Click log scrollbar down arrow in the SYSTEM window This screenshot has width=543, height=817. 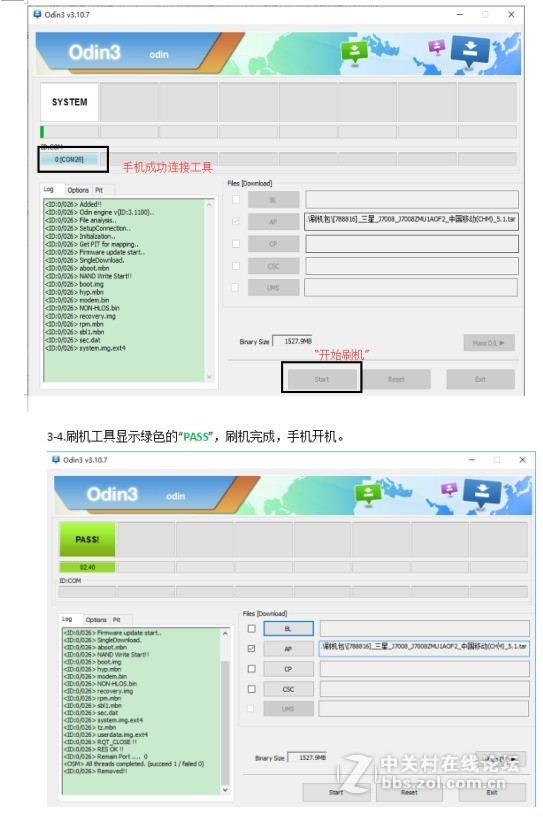pos(209,376)
